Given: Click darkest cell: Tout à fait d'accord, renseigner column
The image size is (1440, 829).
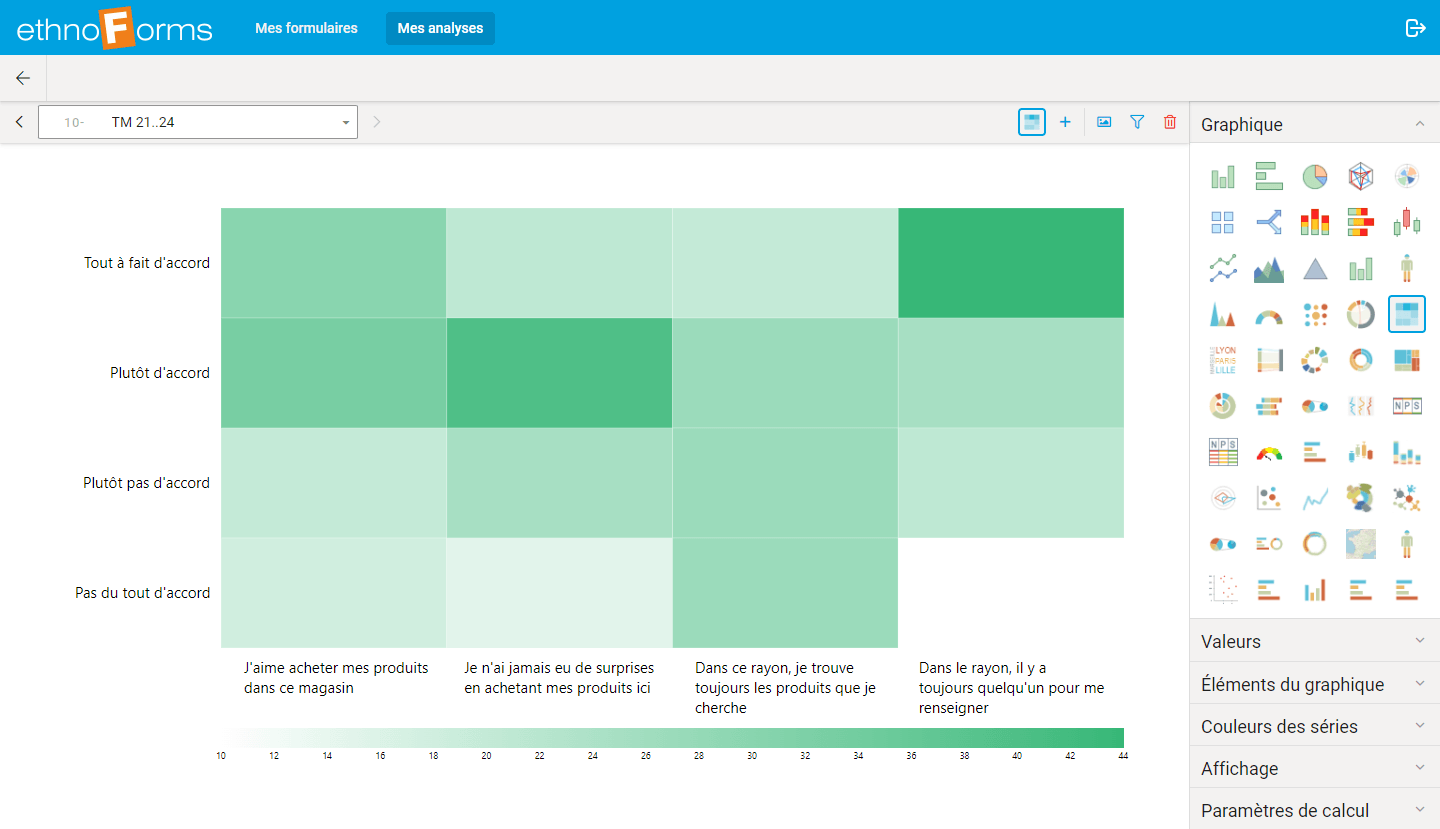Looking at the screenshot, I should pos(1011,263).
